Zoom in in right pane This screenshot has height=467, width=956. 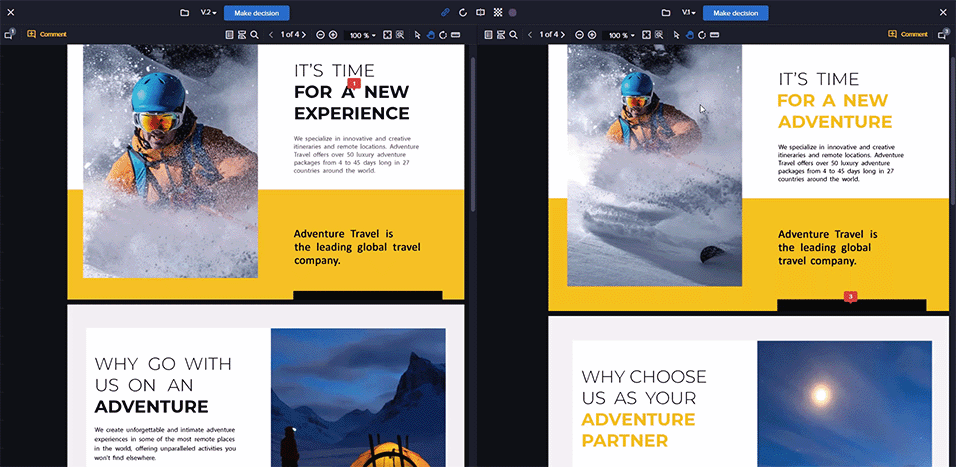pyautogui.click(x=592, y=35)
